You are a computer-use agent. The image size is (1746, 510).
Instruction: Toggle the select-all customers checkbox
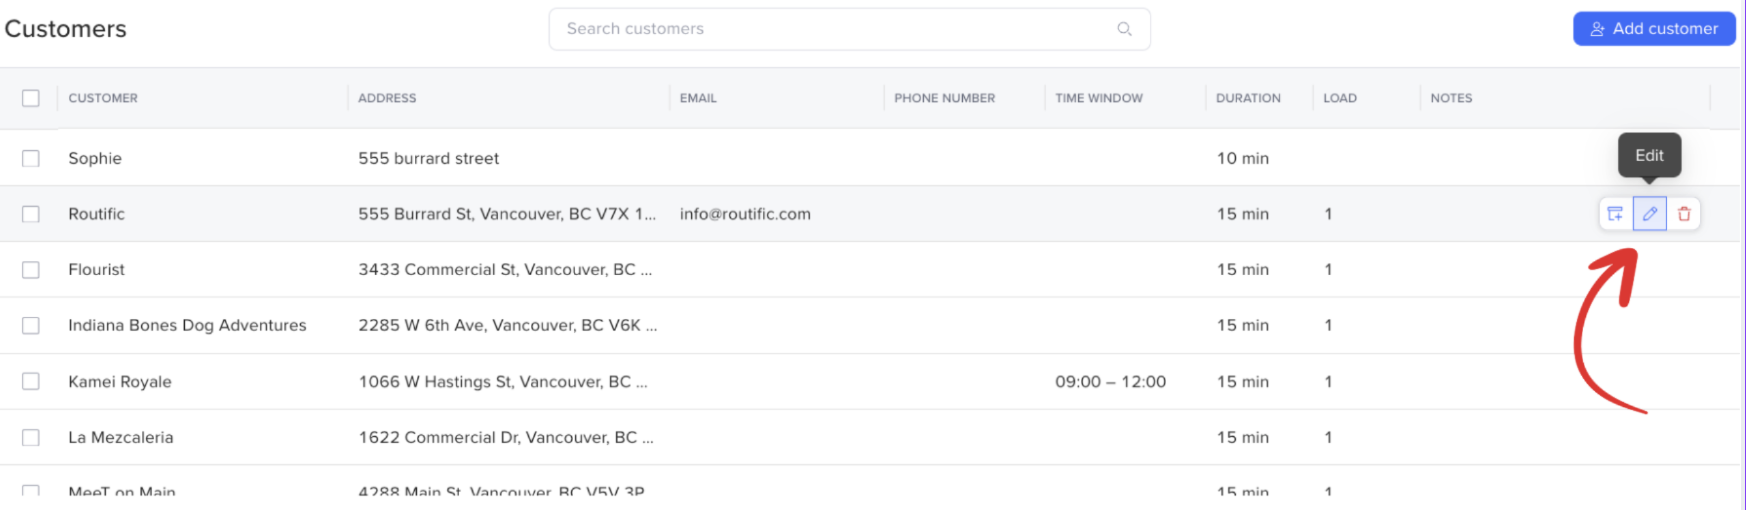pyautogui.click(x=31, y=98)
